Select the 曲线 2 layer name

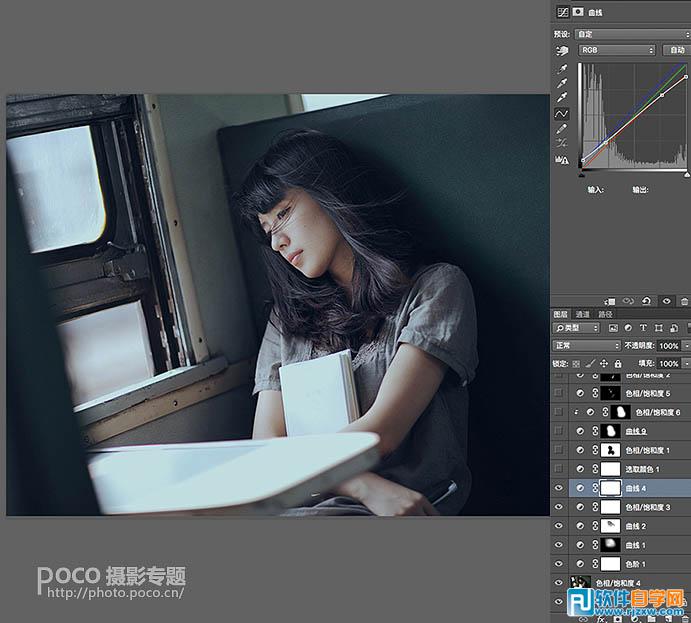tap(635, 526)
